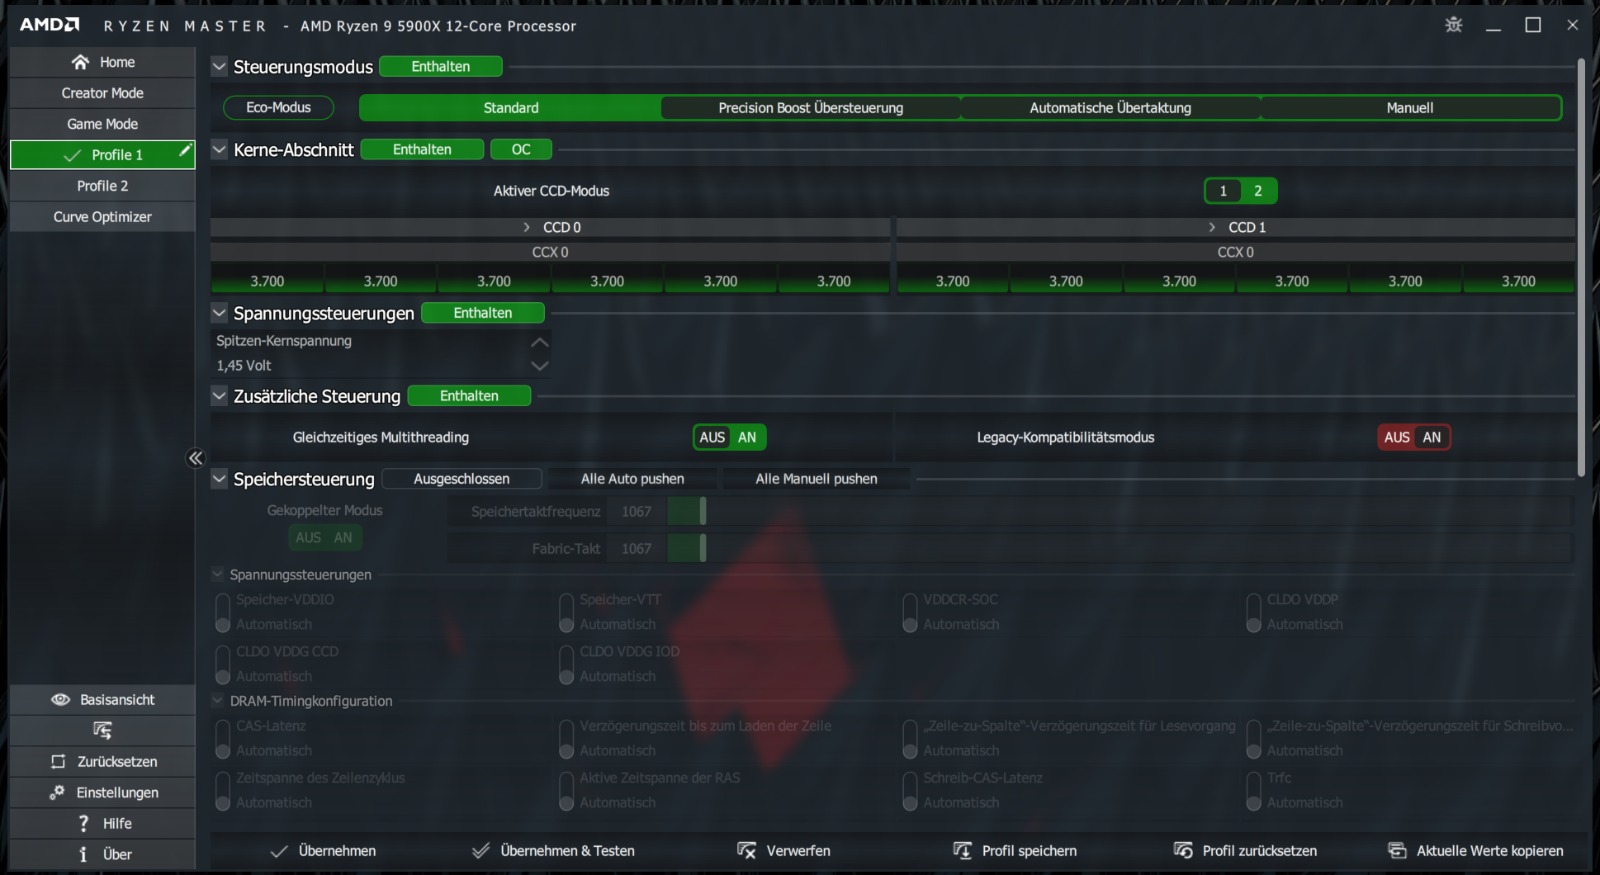
Task: Toggle Schreib-CAS-Latenz Automatisch switch
Action: pyautogui.click(x=910, y=790)
